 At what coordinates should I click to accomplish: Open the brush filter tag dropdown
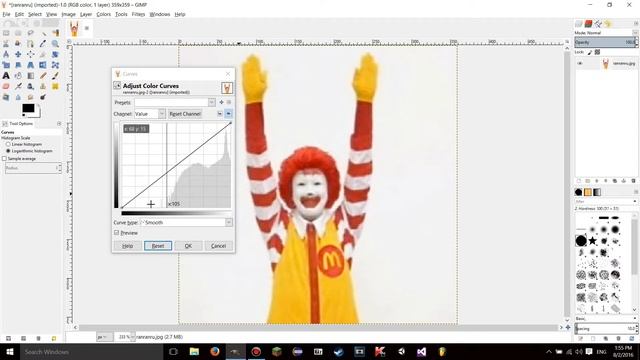tap(635, 202)
